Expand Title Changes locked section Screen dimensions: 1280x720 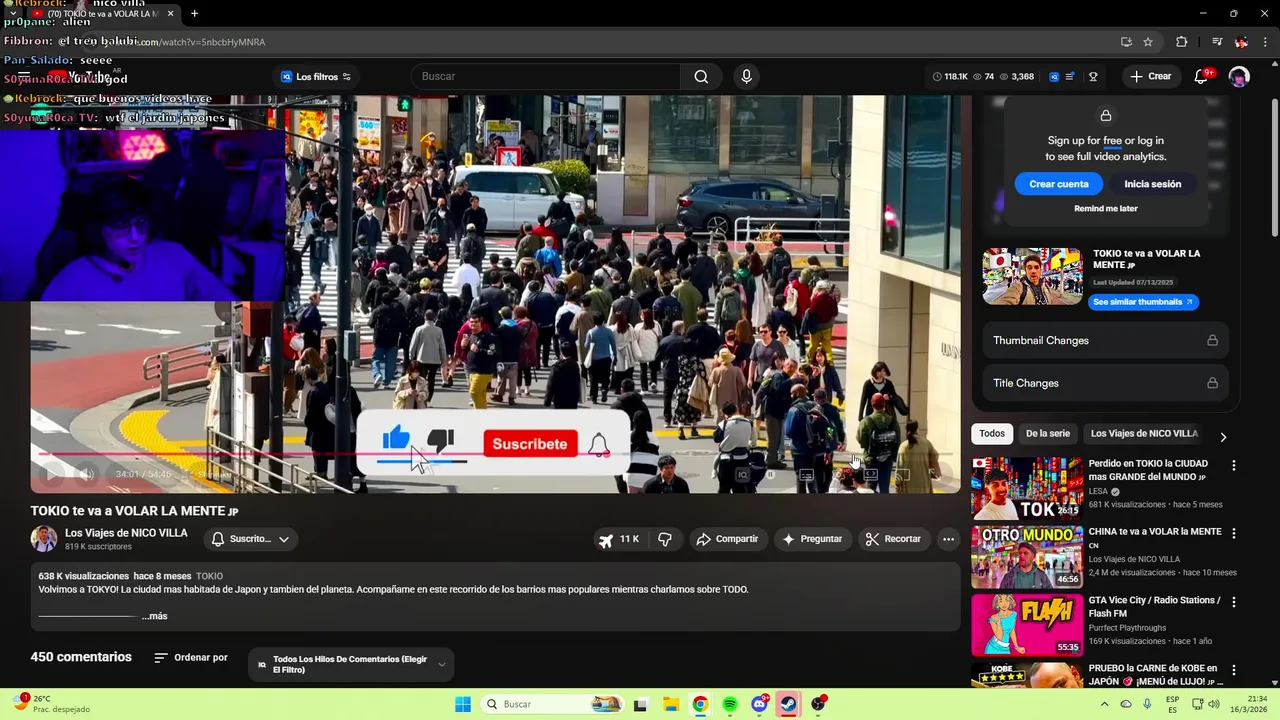[x=1105, y=383]
